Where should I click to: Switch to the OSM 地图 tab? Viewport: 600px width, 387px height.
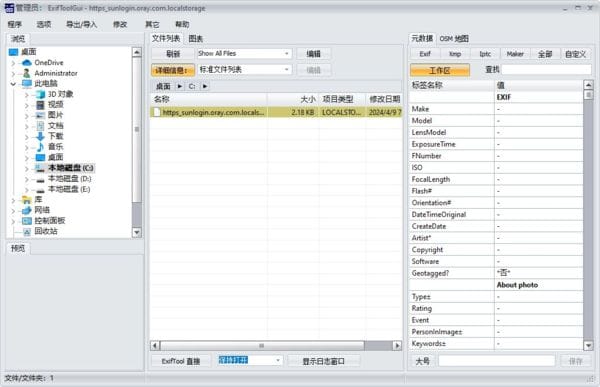pyautogui.click(x=454, y=39)
